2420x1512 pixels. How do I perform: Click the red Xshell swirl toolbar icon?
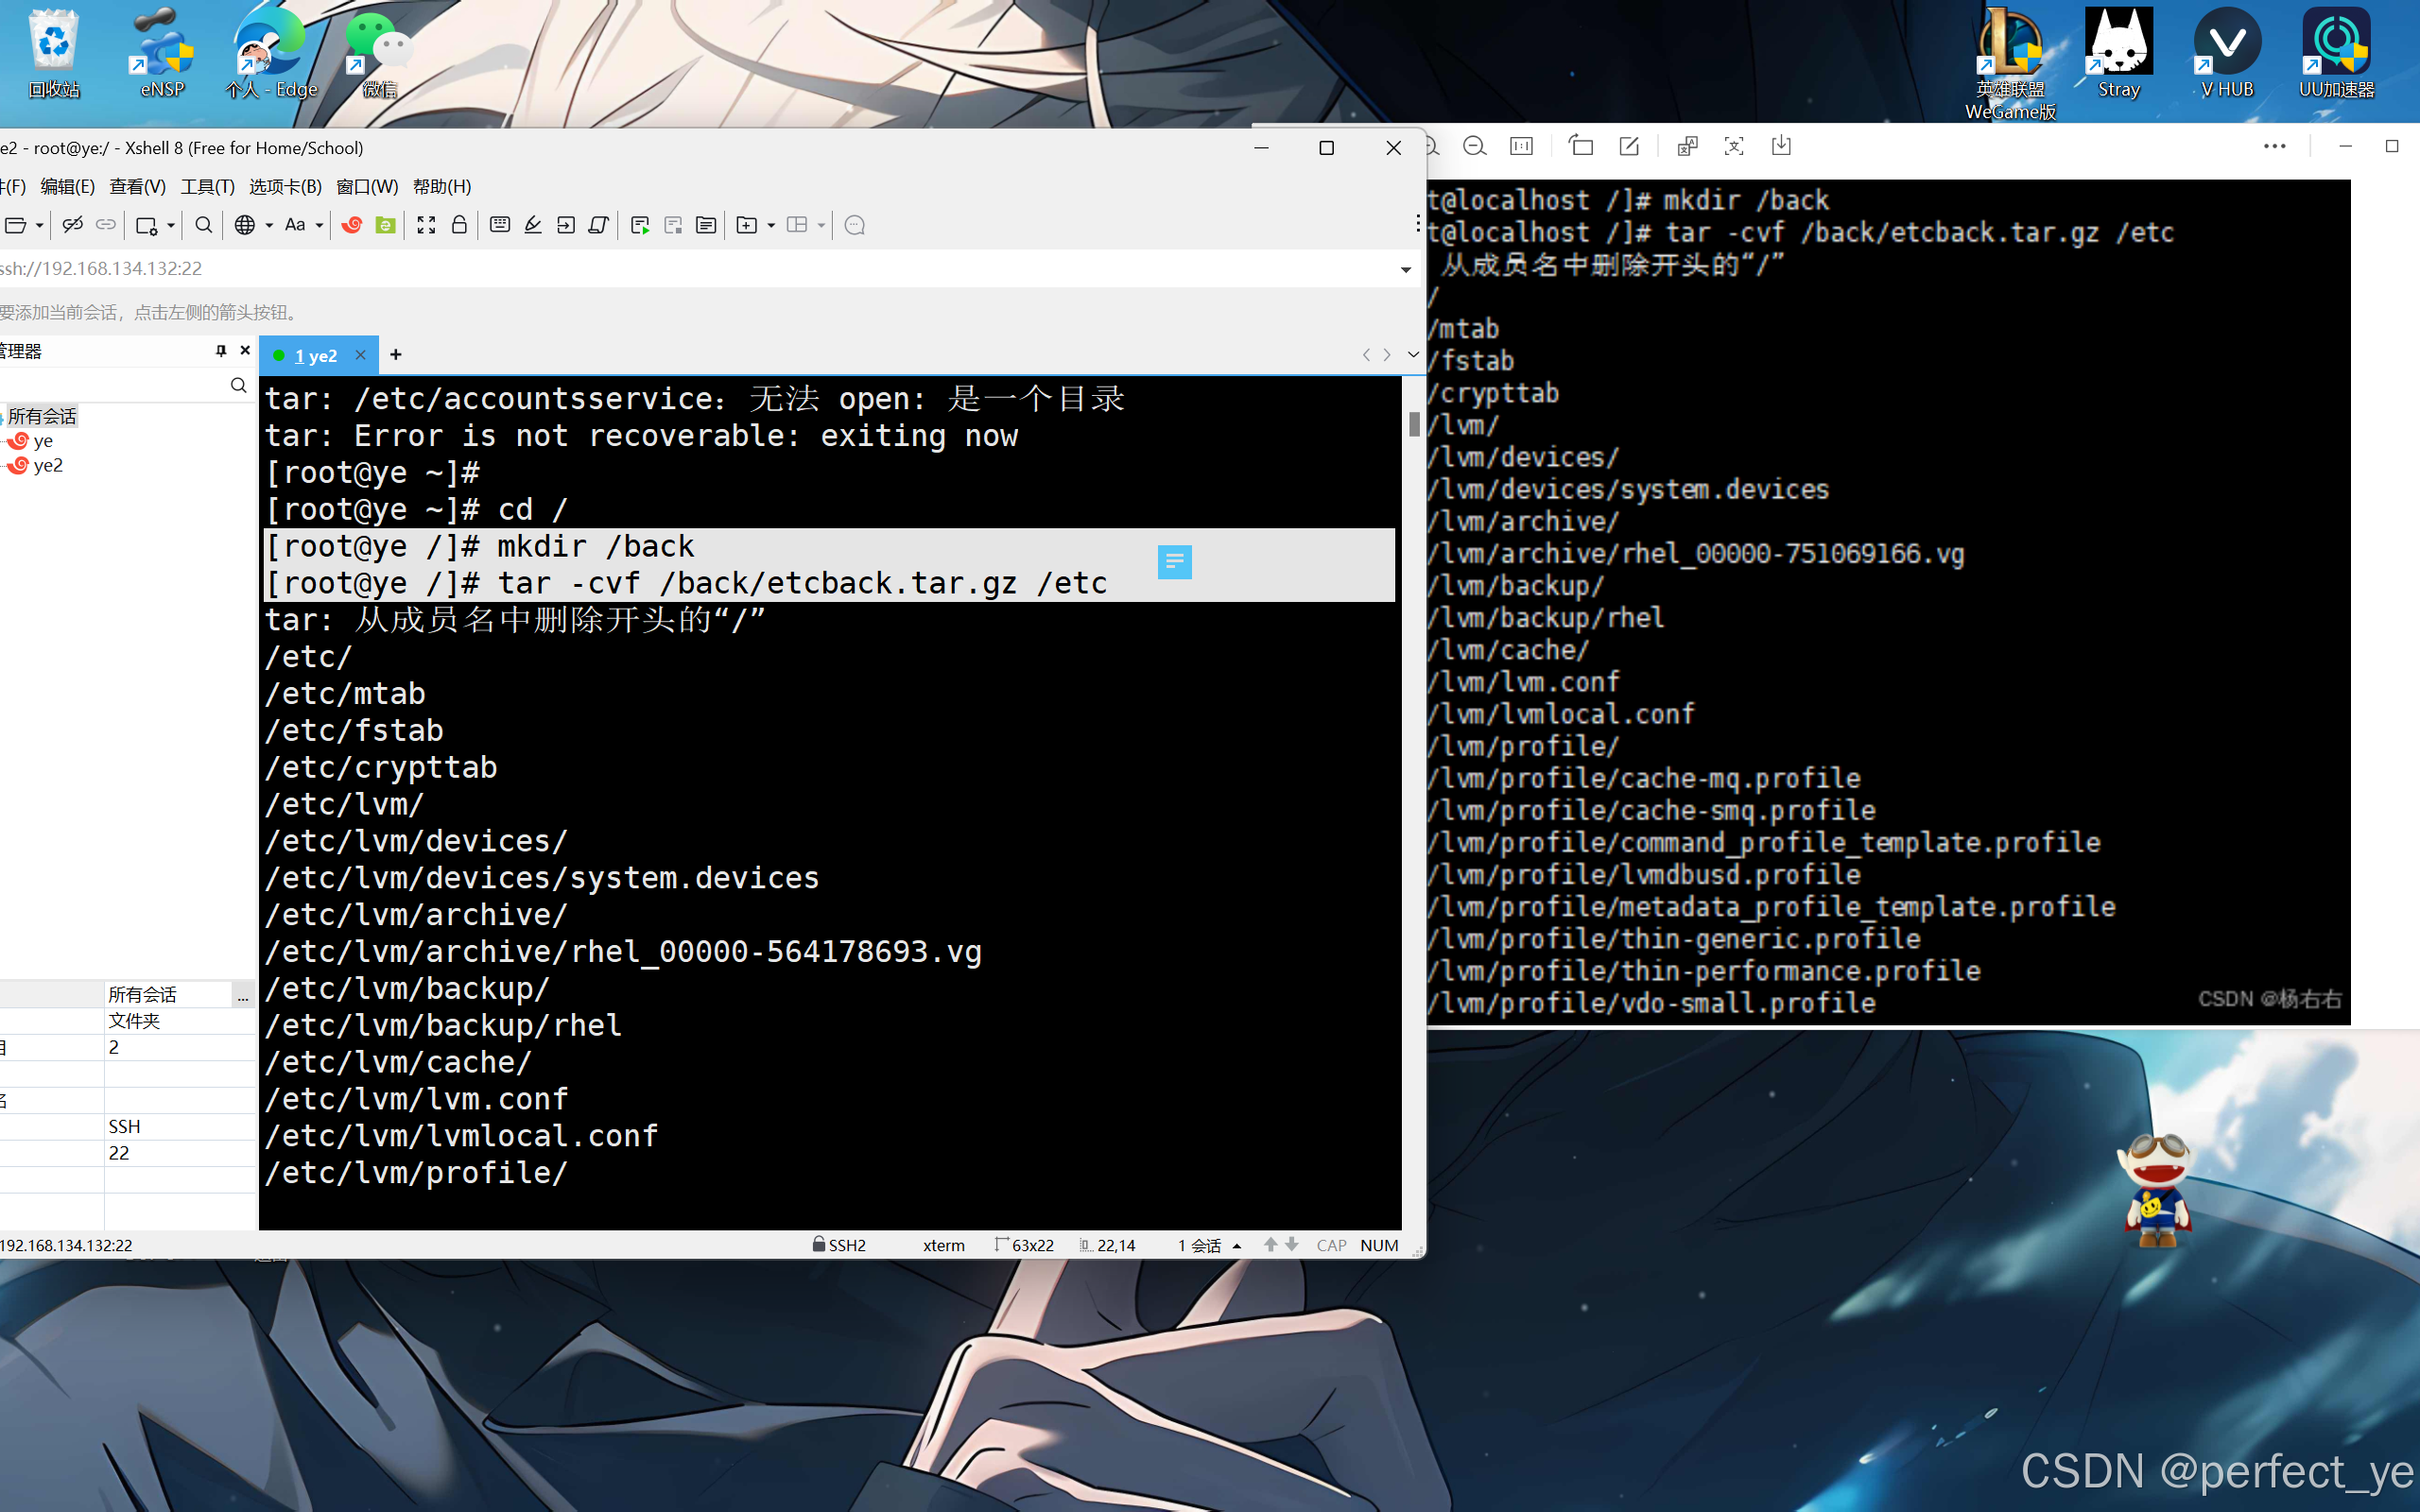pyautogui.click(x=352, y=225)
